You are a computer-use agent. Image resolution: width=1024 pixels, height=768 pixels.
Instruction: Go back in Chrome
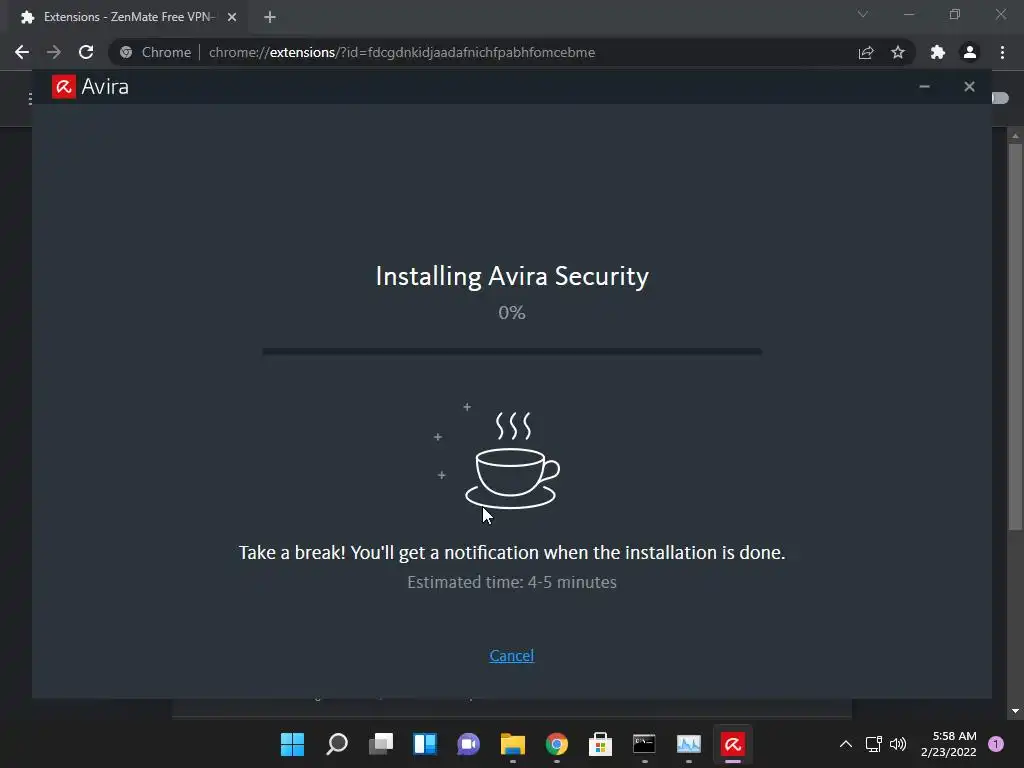(x=22, y=52)
